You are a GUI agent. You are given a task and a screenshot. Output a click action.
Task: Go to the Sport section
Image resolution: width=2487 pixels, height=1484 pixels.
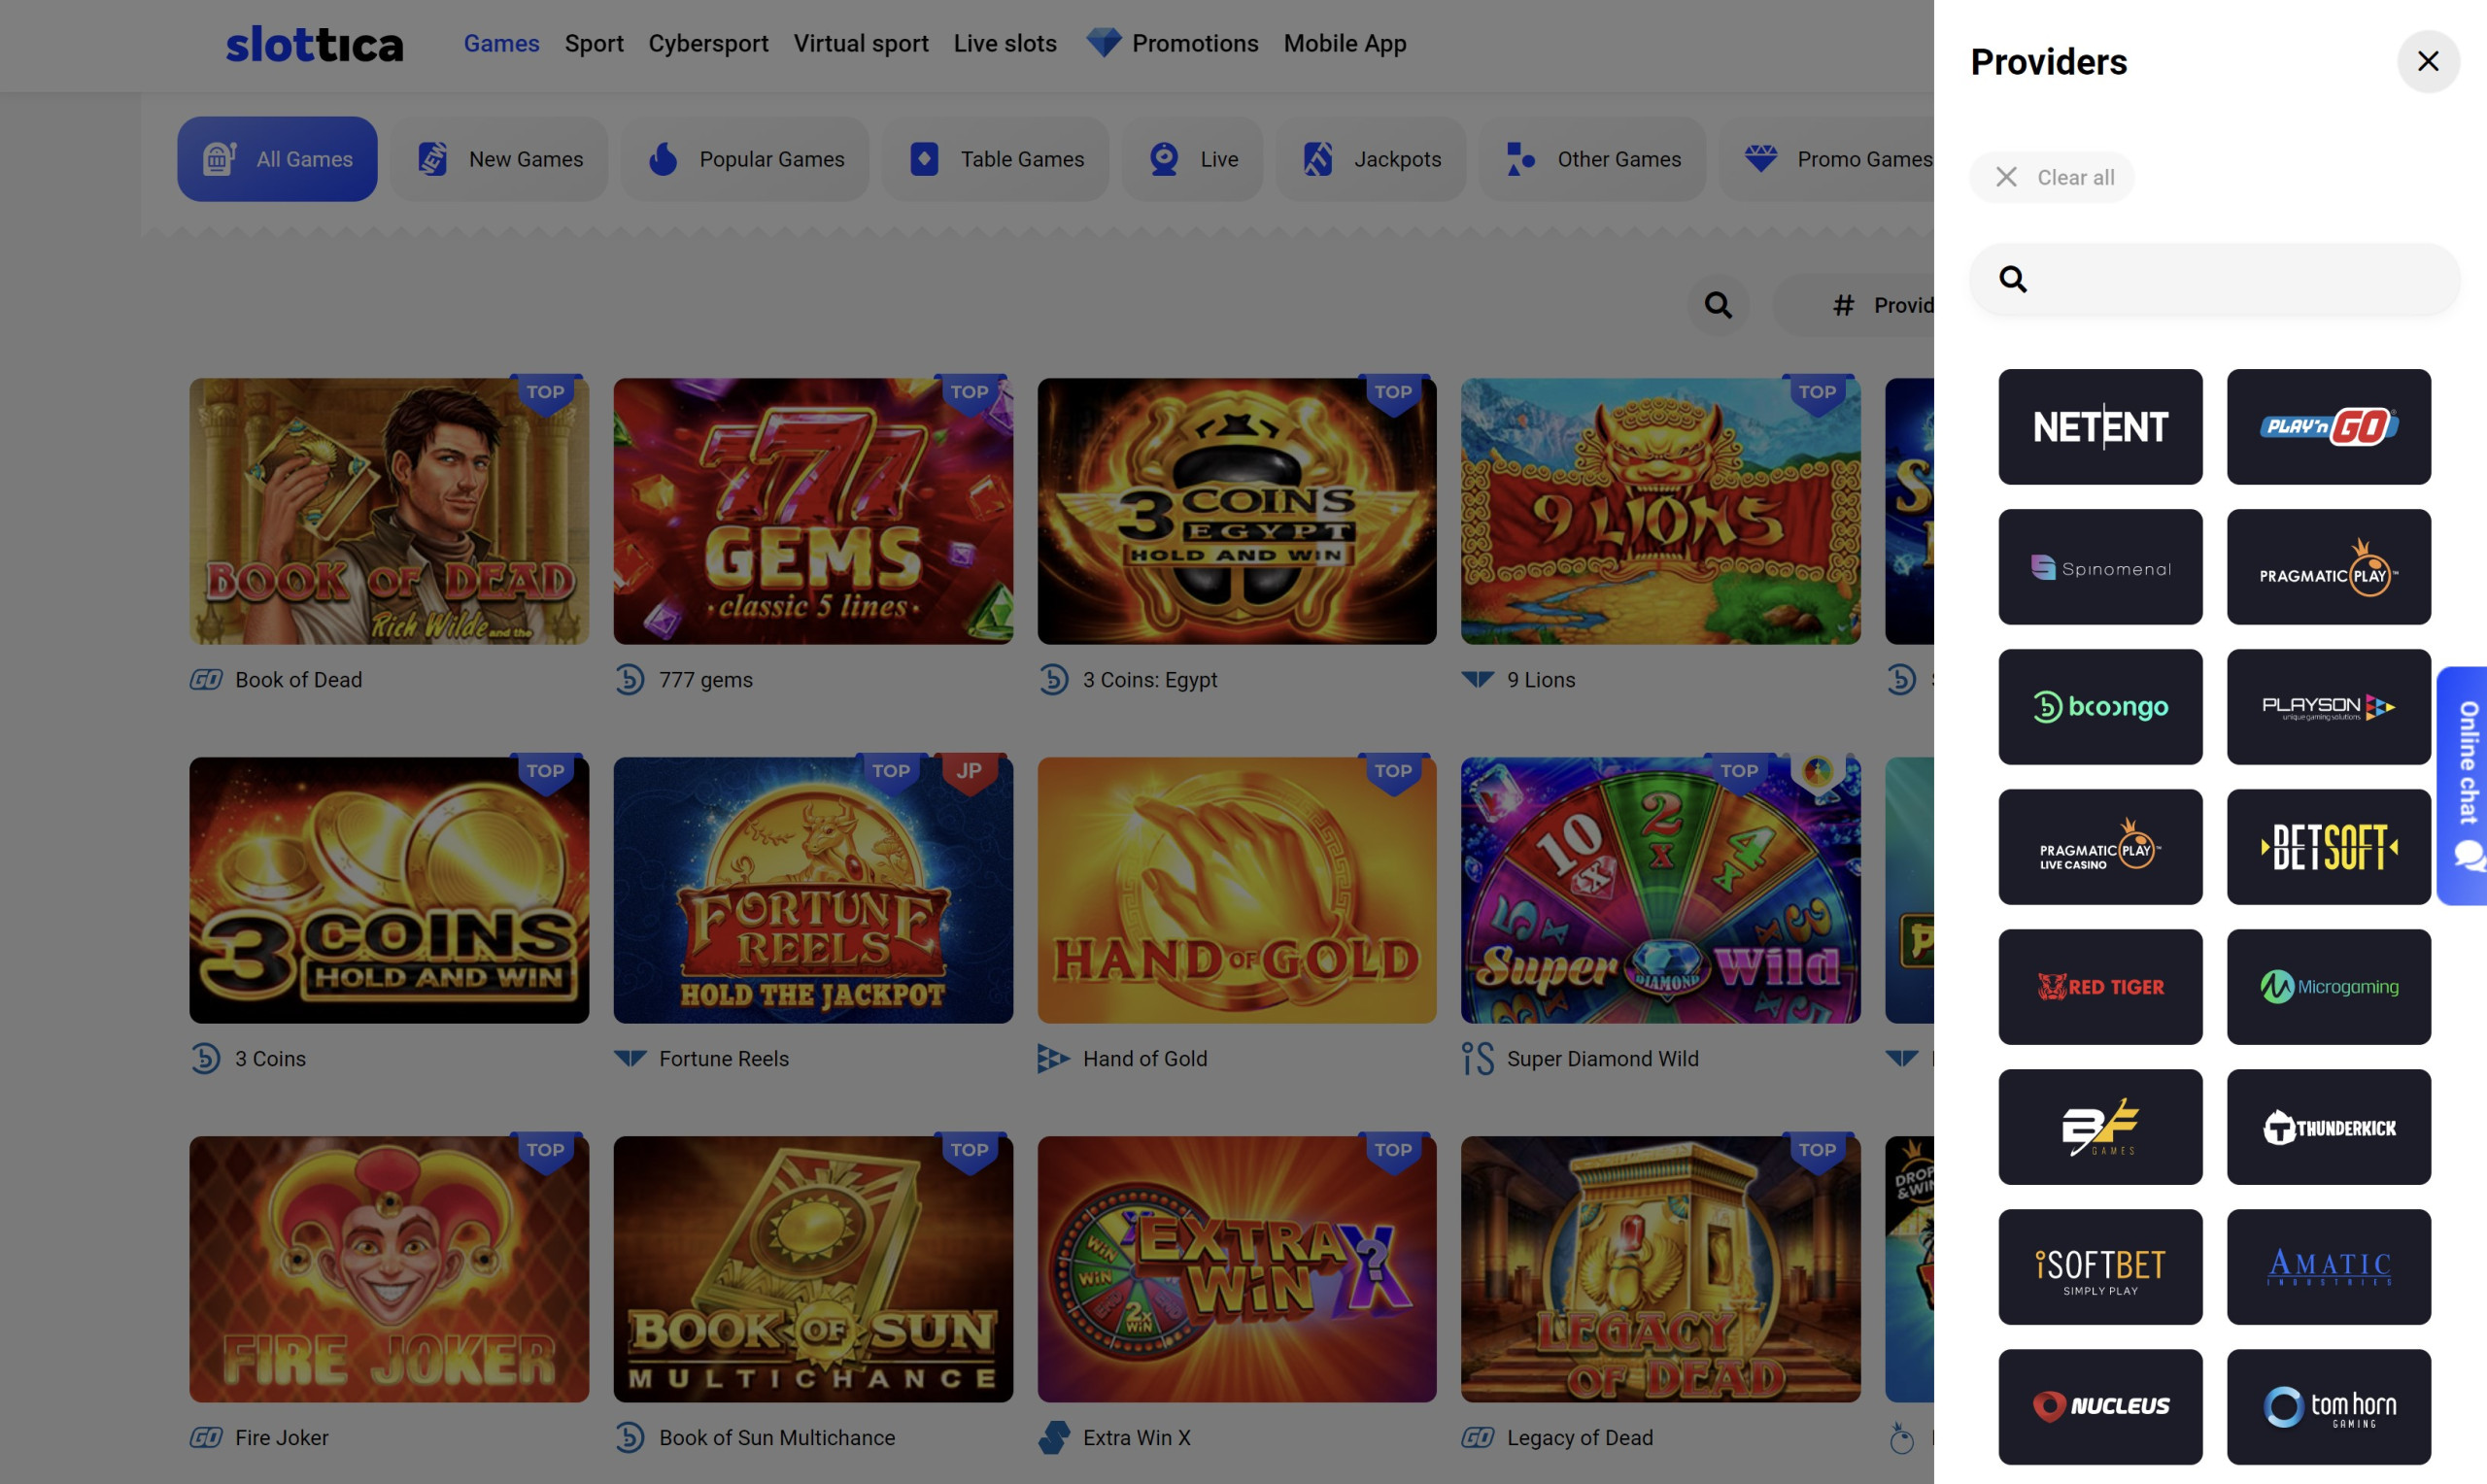tap(594, 43)
